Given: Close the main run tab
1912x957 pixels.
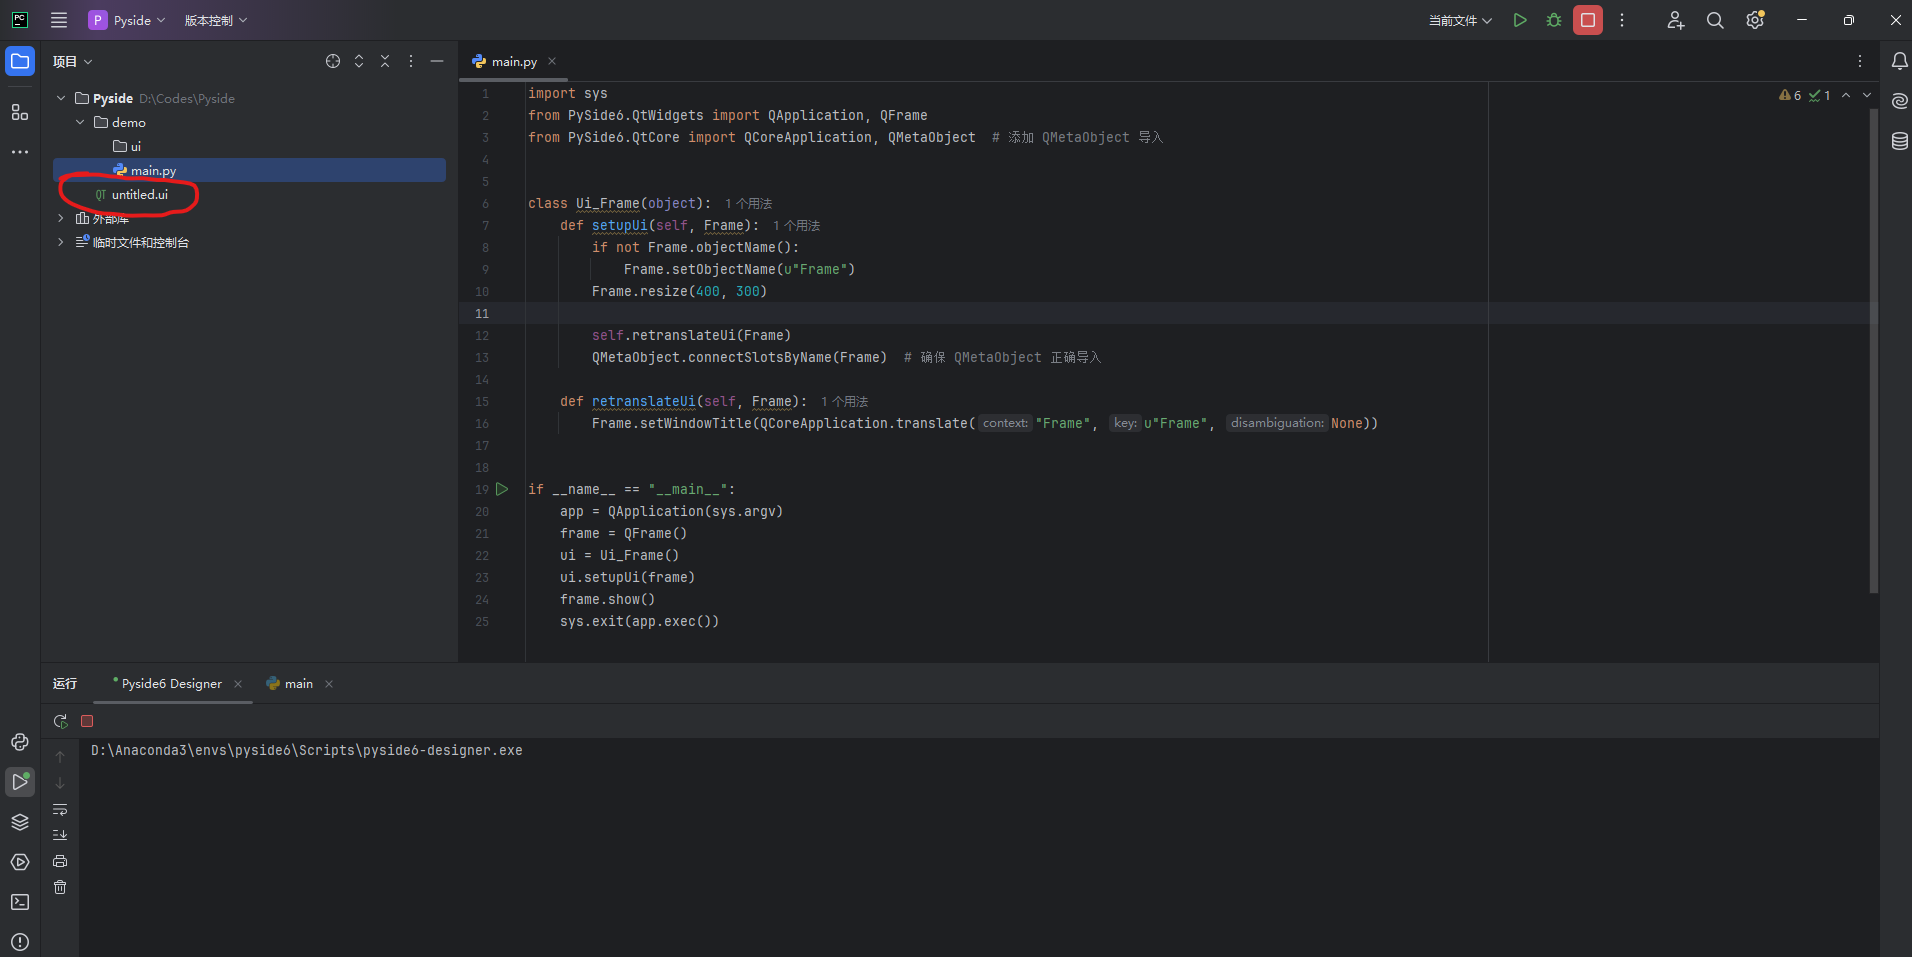Looking at the screenshot, I should 329,684.
